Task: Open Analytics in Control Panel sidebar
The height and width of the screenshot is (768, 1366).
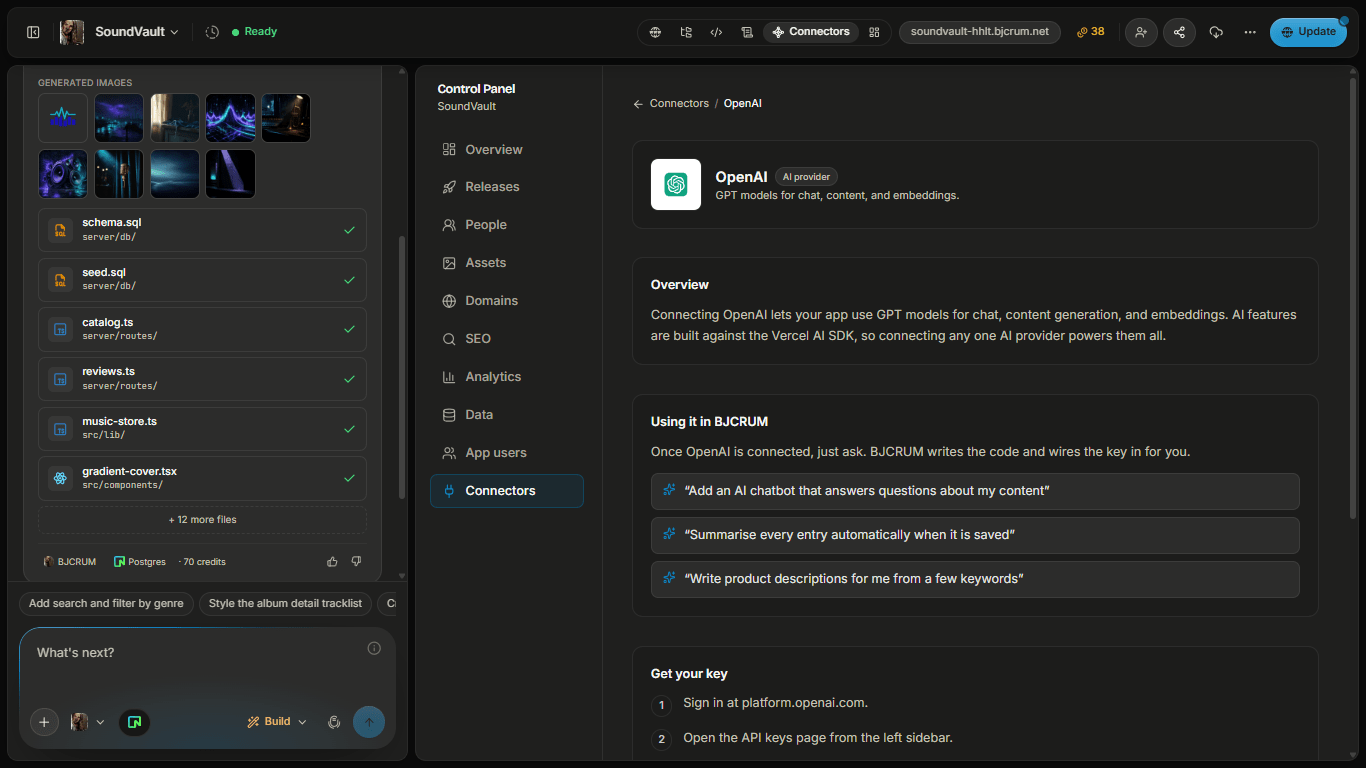Action: 506,377
